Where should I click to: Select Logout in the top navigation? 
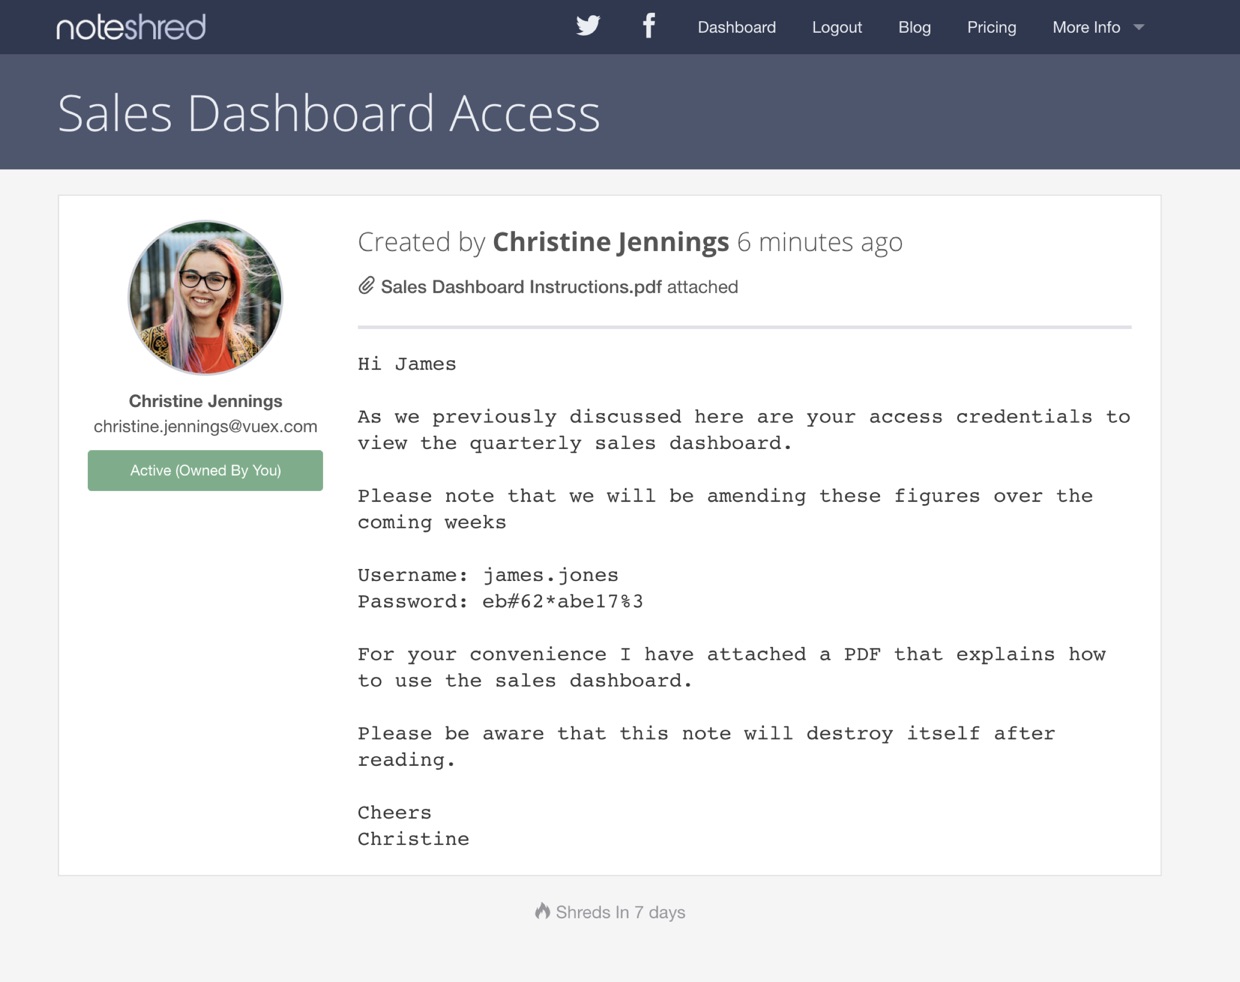click(837, 27)
